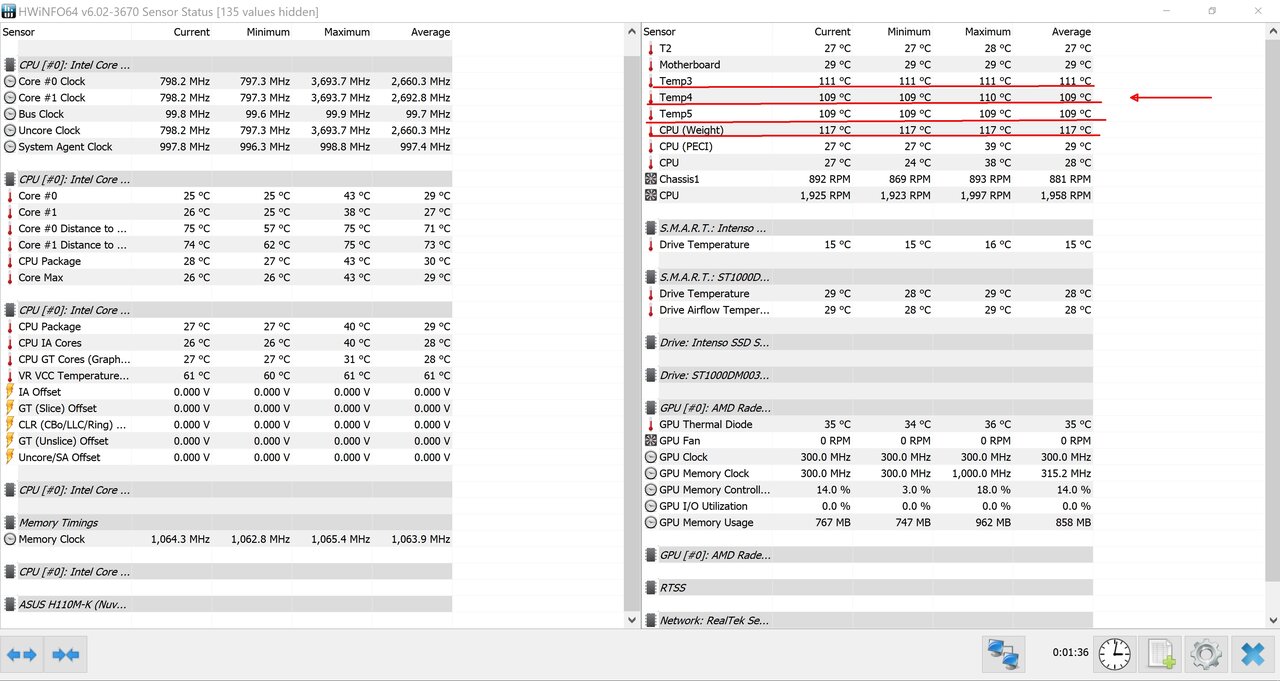Viewport: 1280px width, 681px height.
Task: Open sensor settings gear icon
Action: 1206,655
